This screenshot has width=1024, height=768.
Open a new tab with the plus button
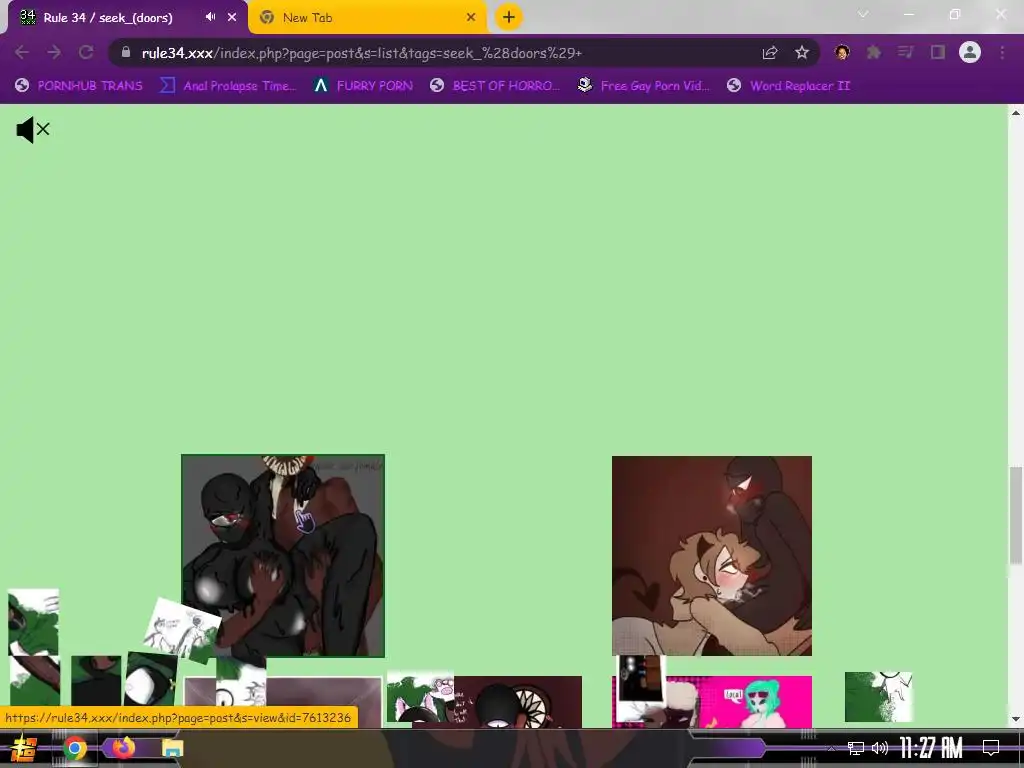[509, 17]
